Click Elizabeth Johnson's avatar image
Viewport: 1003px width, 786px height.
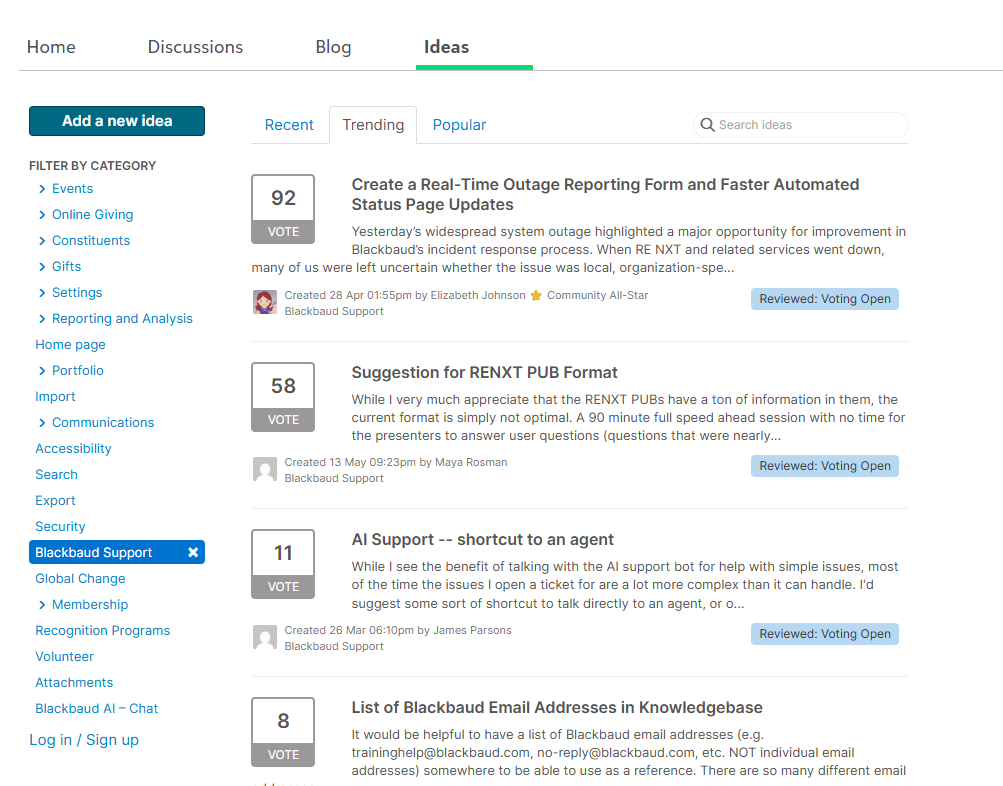pos(265,302)
